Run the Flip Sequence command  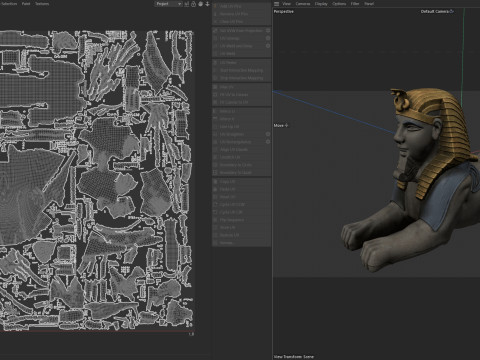pyautogui.click(x=242, y=220)
